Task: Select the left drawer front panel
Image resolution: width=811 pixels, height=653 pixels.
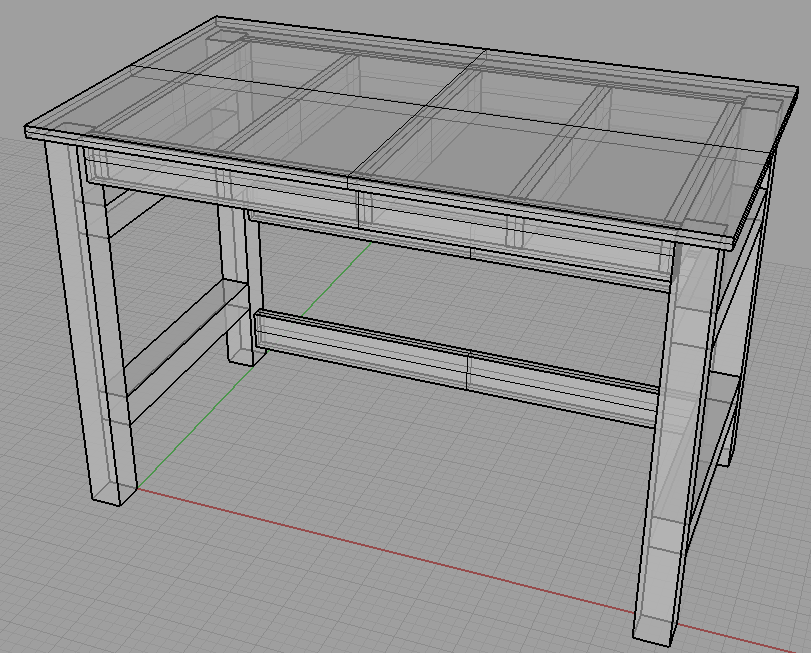Action: coord(222,189)
